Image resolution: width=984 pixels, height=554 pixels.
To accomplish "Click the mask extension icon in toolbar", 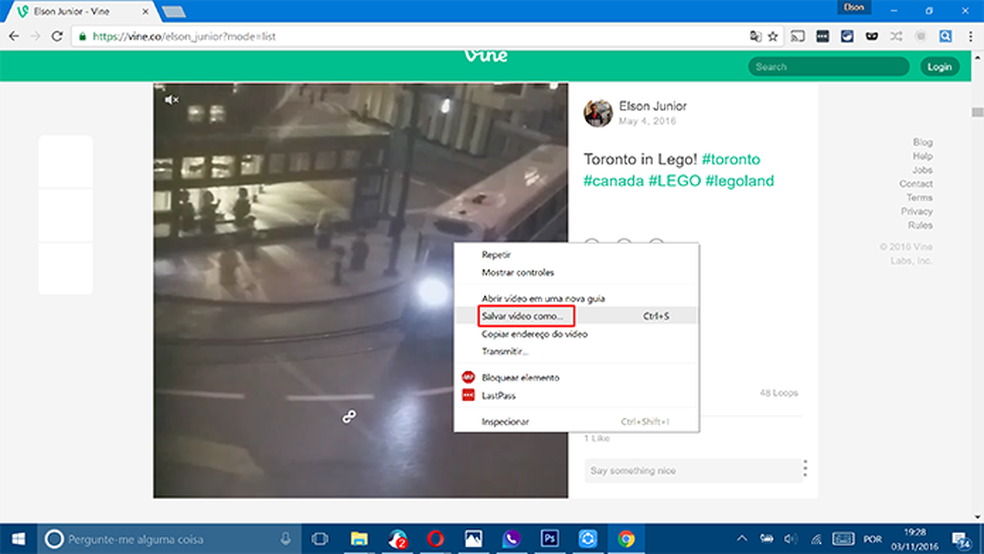I will point(872,36).
